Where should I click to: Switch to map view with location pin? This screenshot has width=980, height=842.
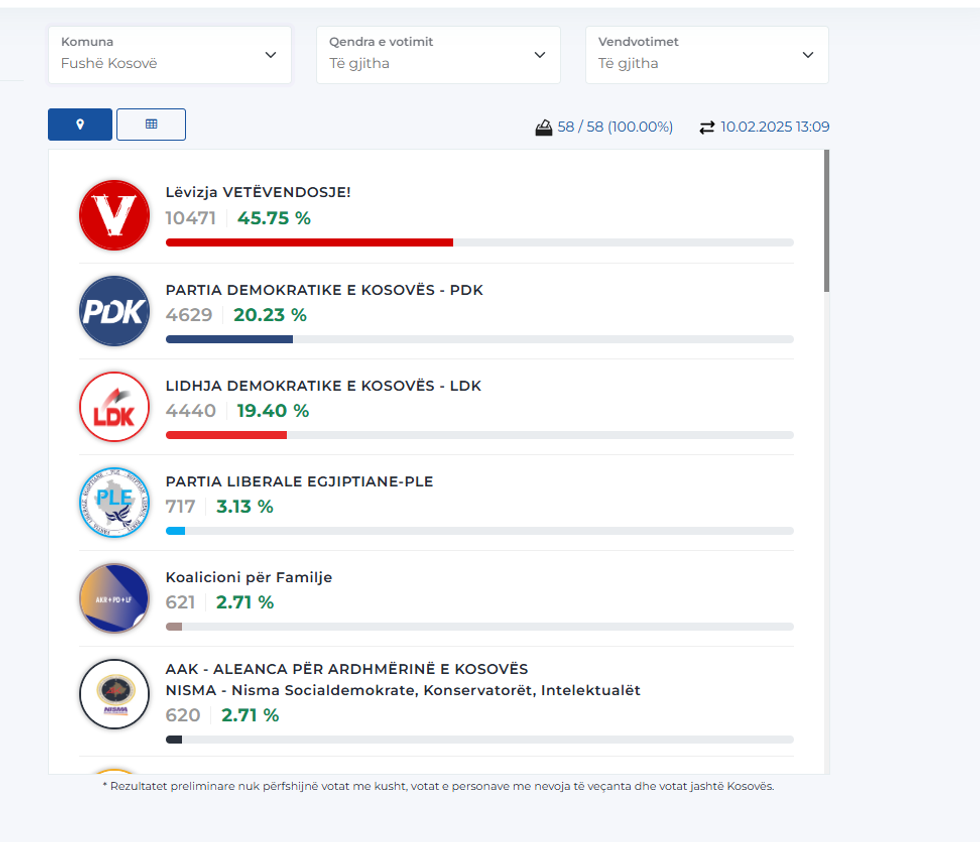(80, 124)
